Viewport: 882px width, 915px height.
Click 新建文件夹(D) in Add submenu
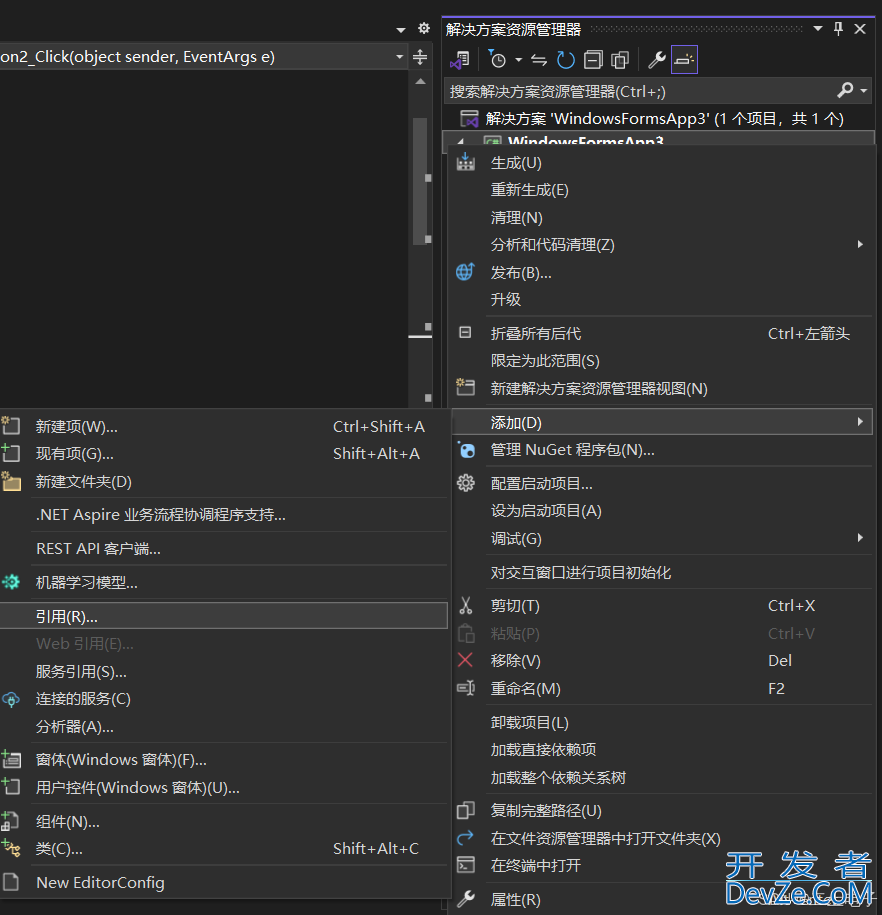224,482
